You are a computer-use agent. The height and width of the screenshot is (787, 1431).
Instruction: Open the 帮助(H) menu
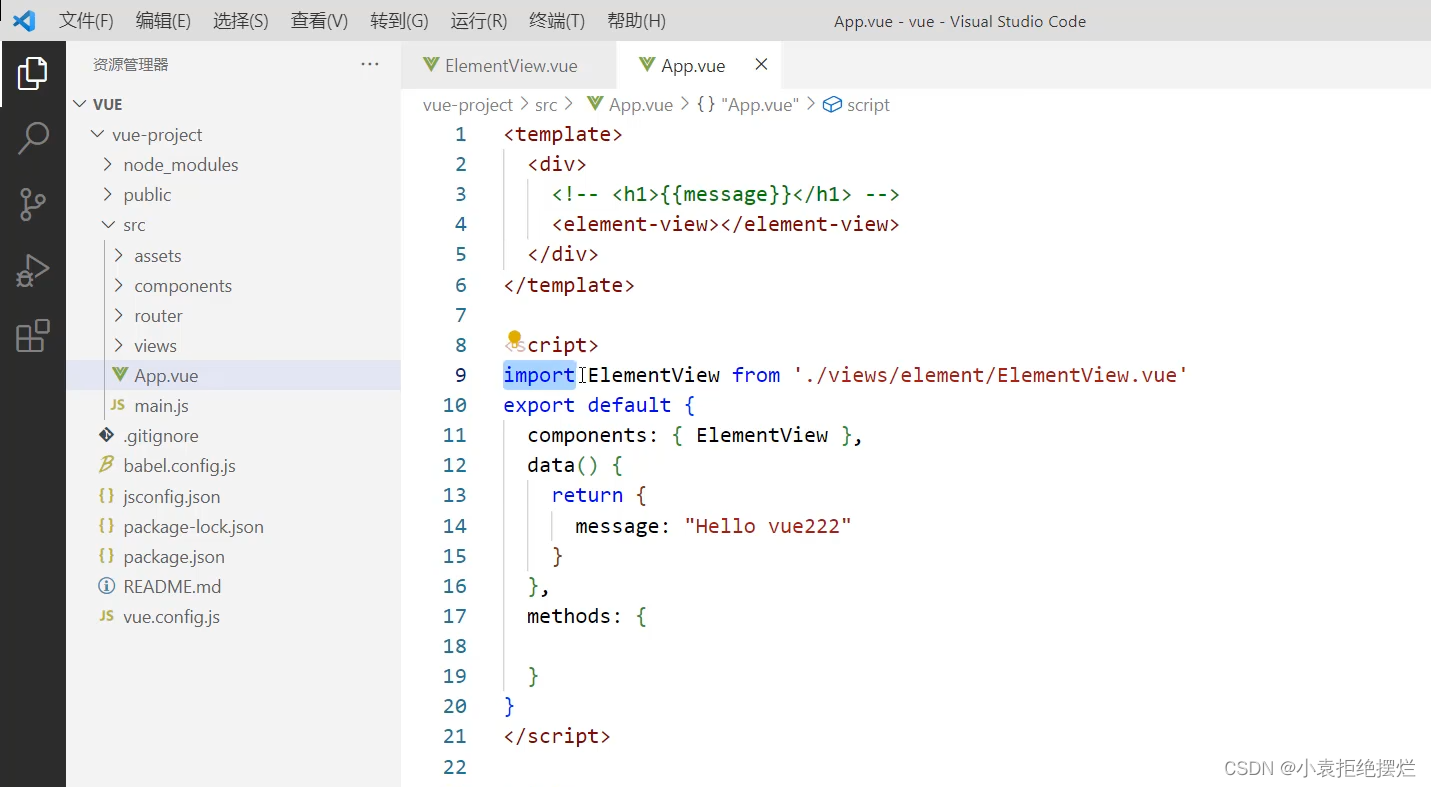pyautogui.click(x=636, y=21)
